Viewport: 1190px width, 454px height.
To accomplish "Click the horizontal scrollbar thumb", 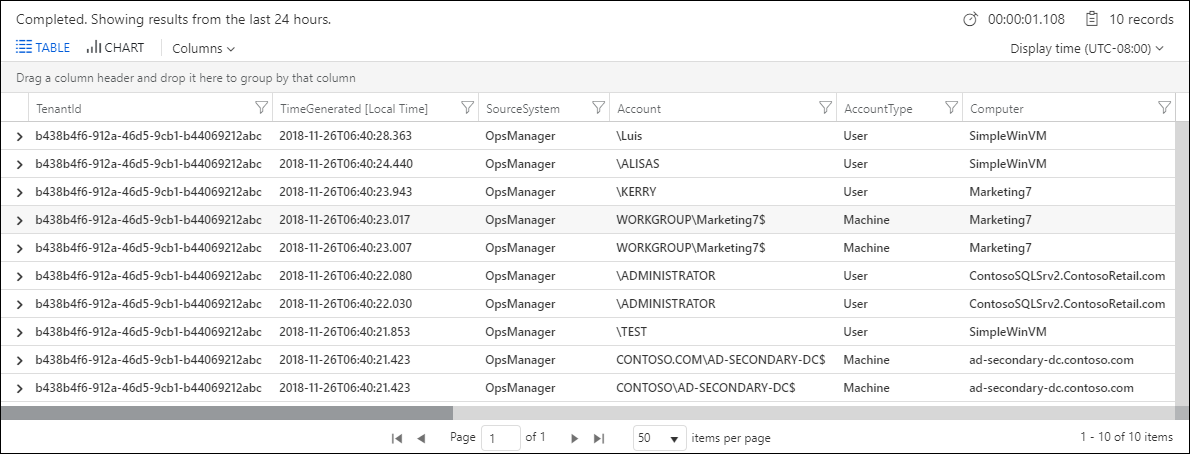I will [227, 412].
